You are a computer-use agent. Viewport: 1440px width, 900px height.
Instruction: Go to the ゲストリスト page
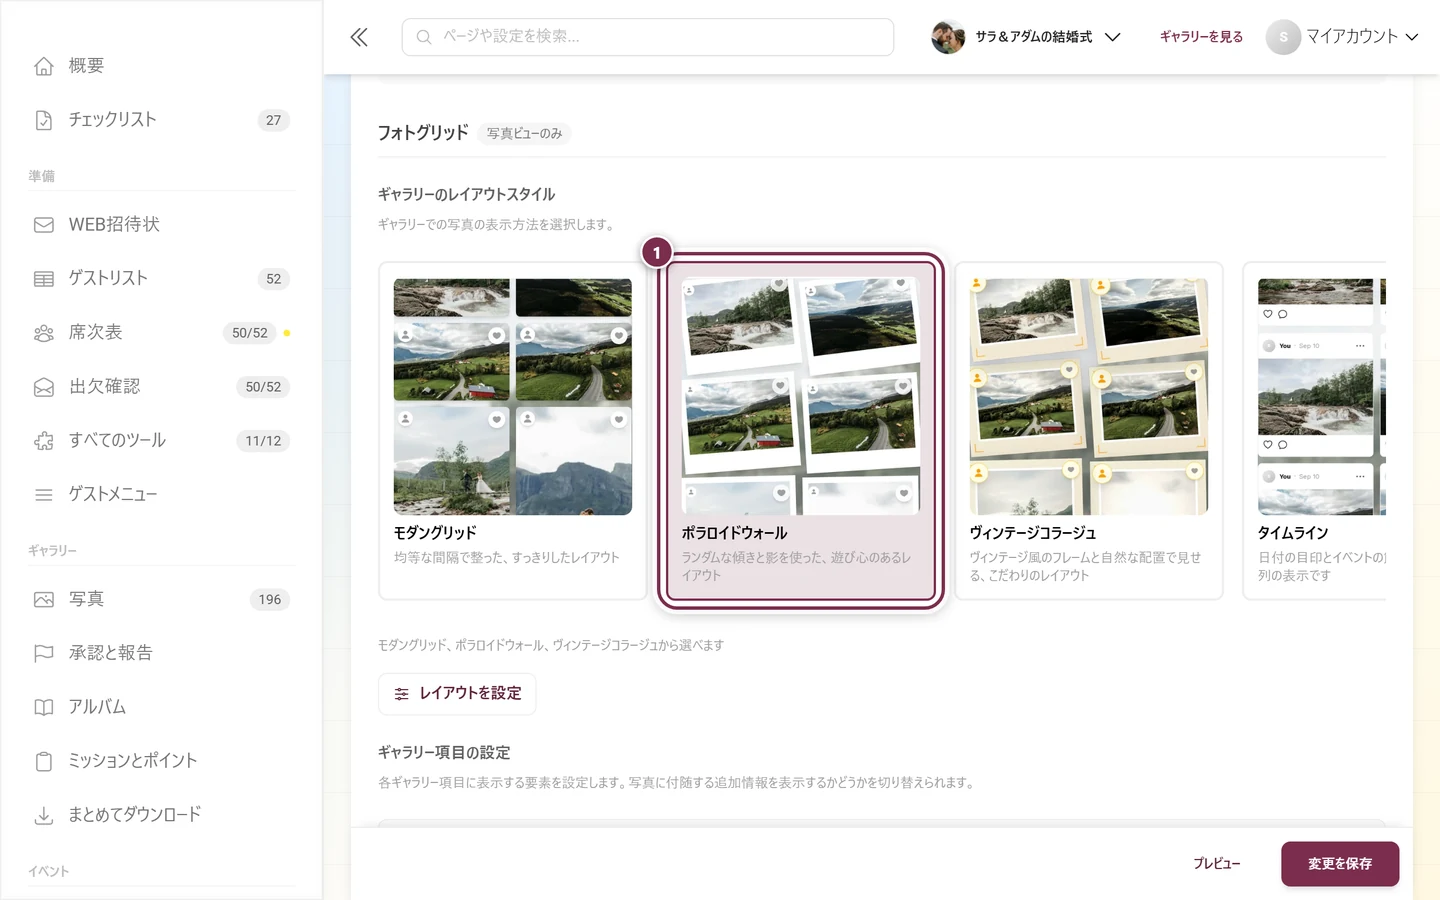point(161,279)
